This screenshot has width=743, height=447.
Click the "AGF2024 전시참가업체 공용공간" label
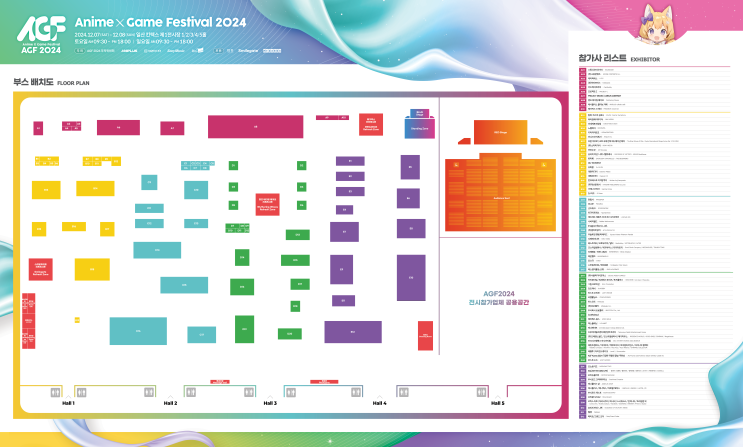coord(499,298)
